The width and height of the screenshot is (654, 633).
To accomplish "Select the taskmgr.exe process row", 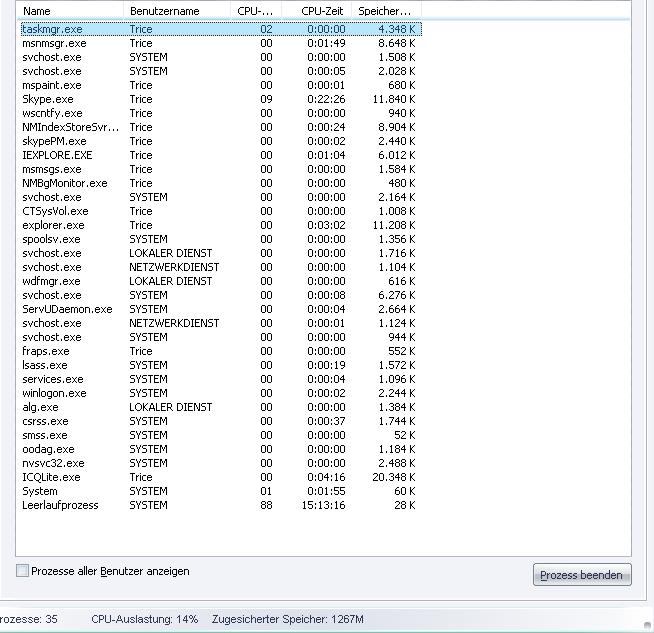I will [x=221, y=29].
